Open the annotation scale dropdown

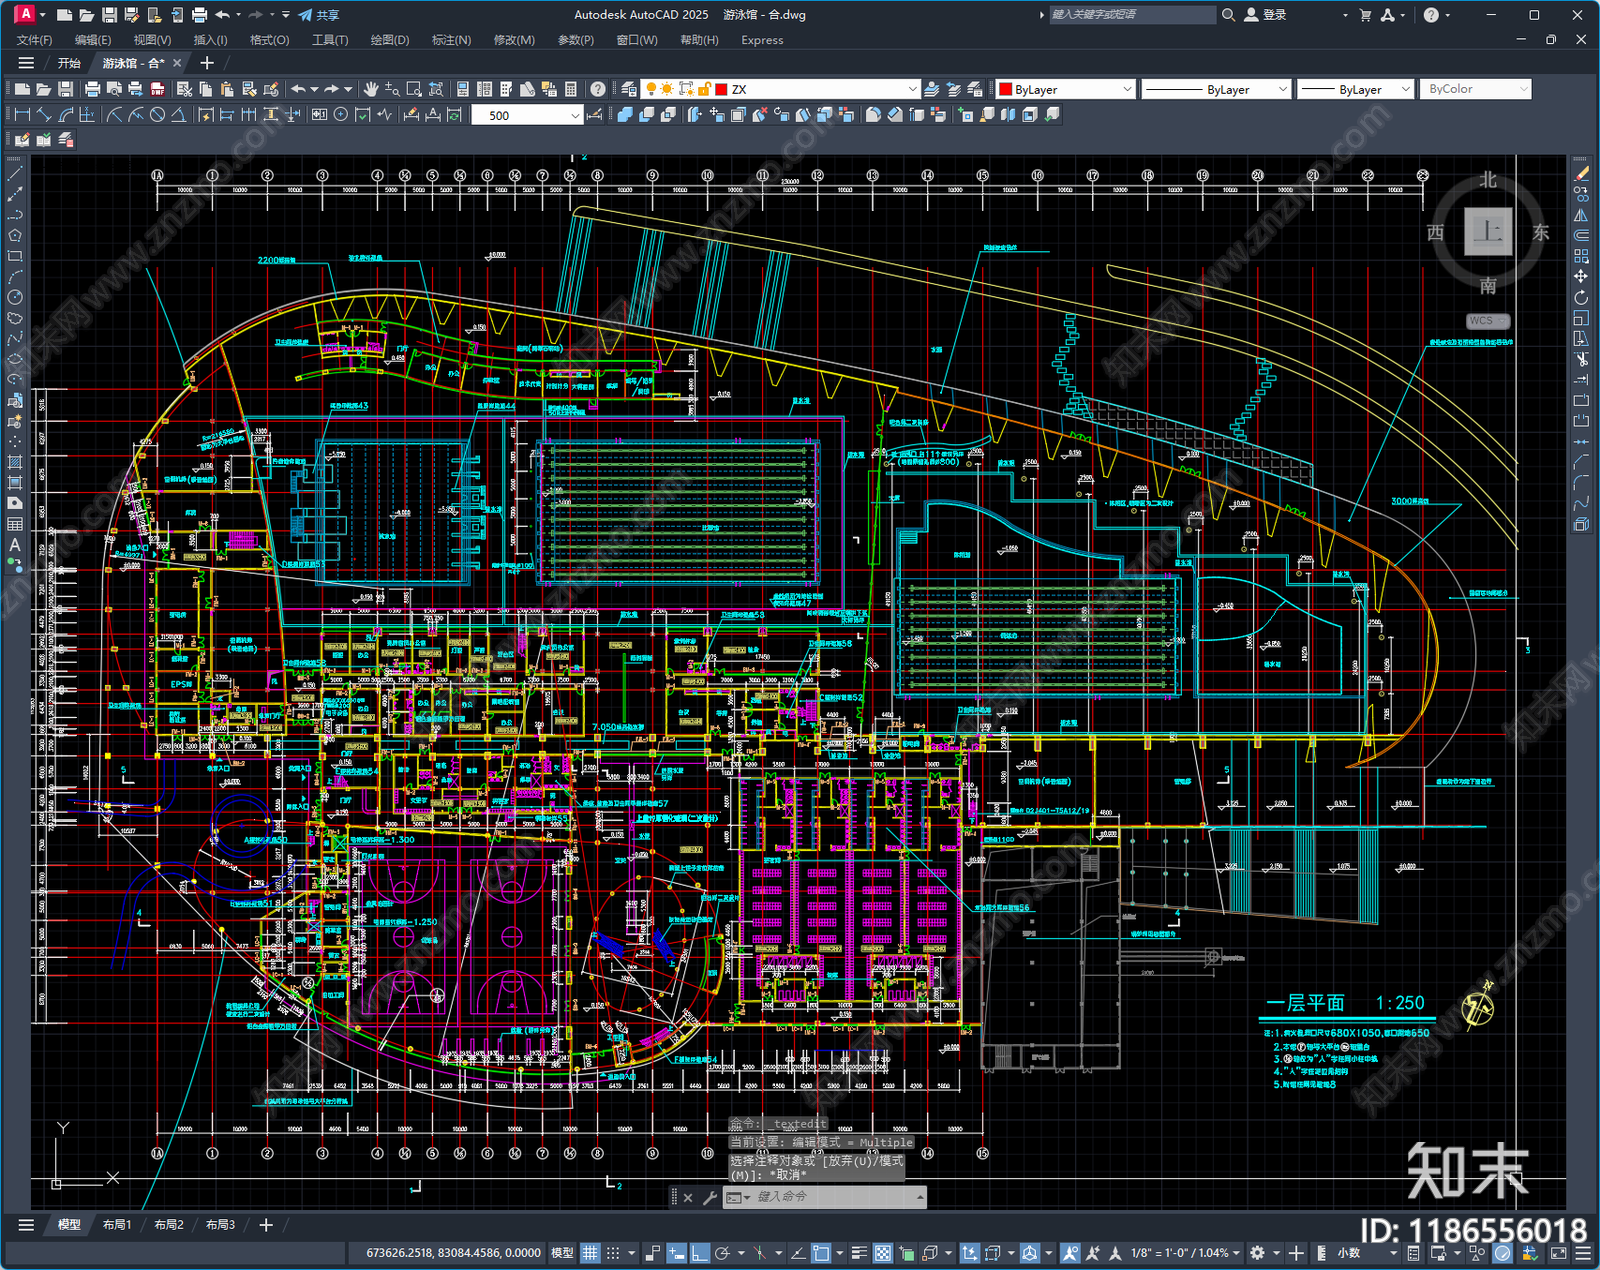point(1185,1252)
